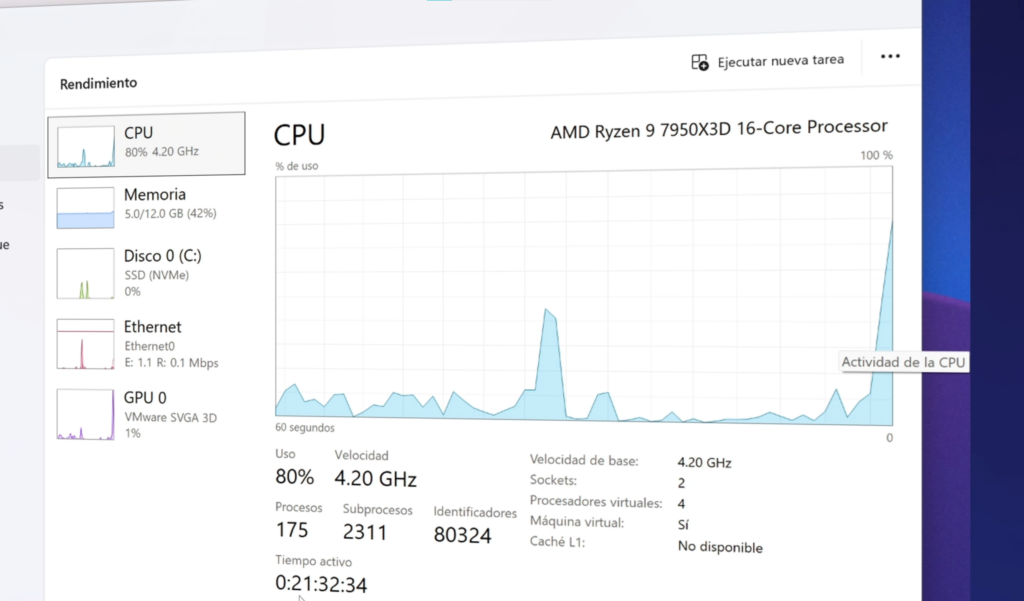
Task: Select the Disco 0 (C:) label
Action: 163,255
